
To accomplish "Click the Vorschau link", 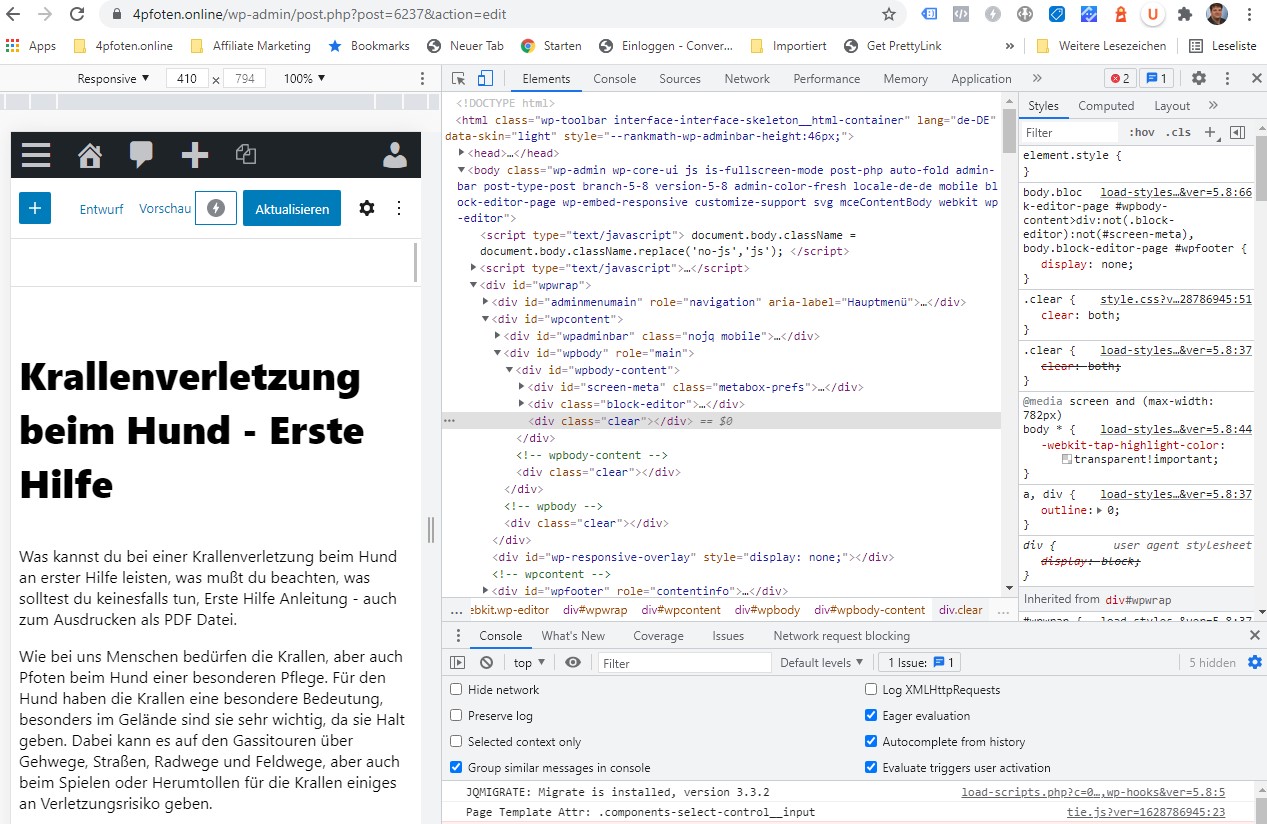I will point(165,208).
